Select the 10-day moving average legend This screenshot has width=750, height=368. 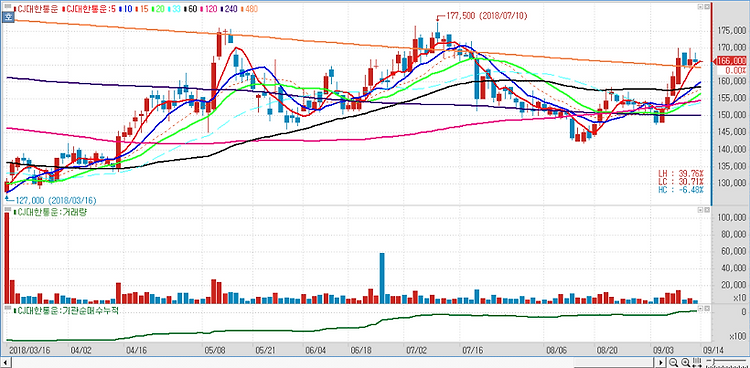125,9
